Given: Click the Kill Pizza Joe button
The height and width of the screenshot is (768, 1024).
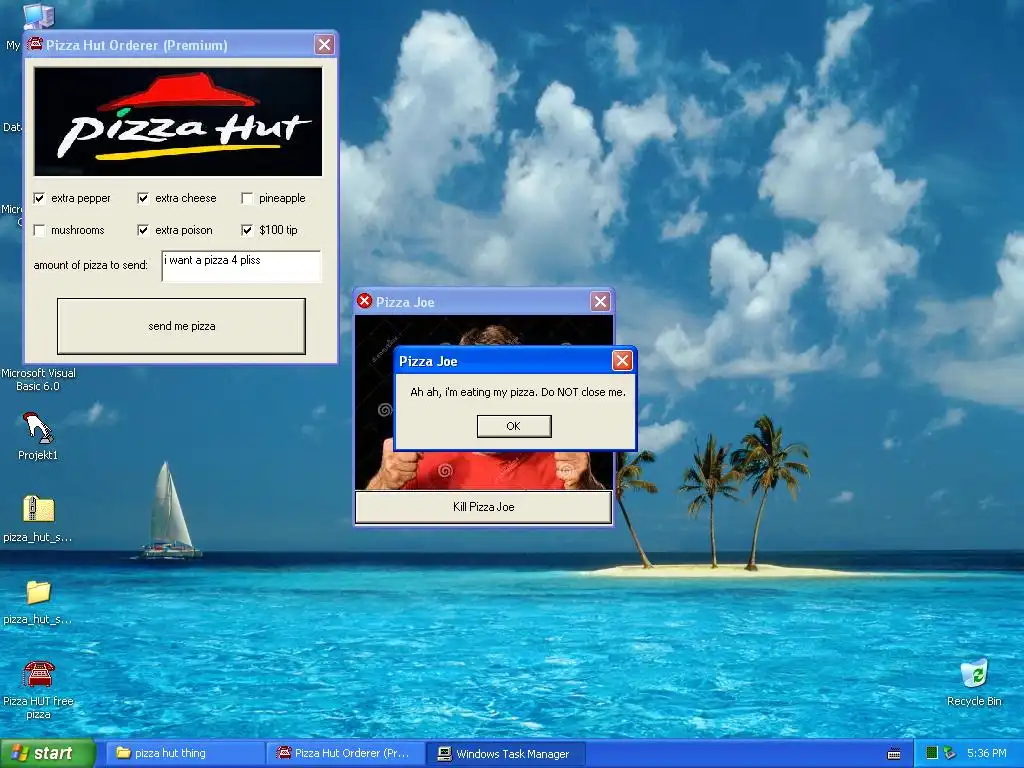Looking at the screenshot, I should pos(483,507).
